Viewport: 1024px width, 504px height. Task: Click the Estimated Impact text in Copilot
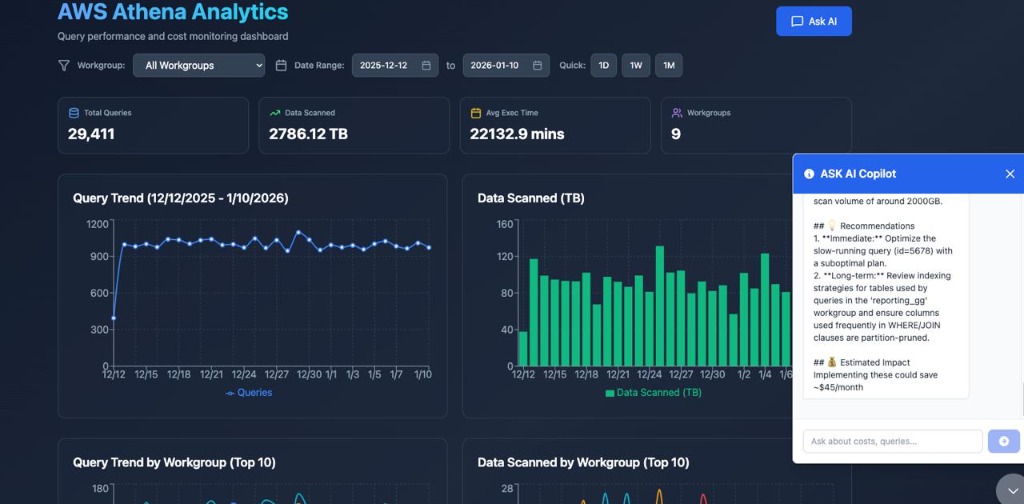(874, 362)
